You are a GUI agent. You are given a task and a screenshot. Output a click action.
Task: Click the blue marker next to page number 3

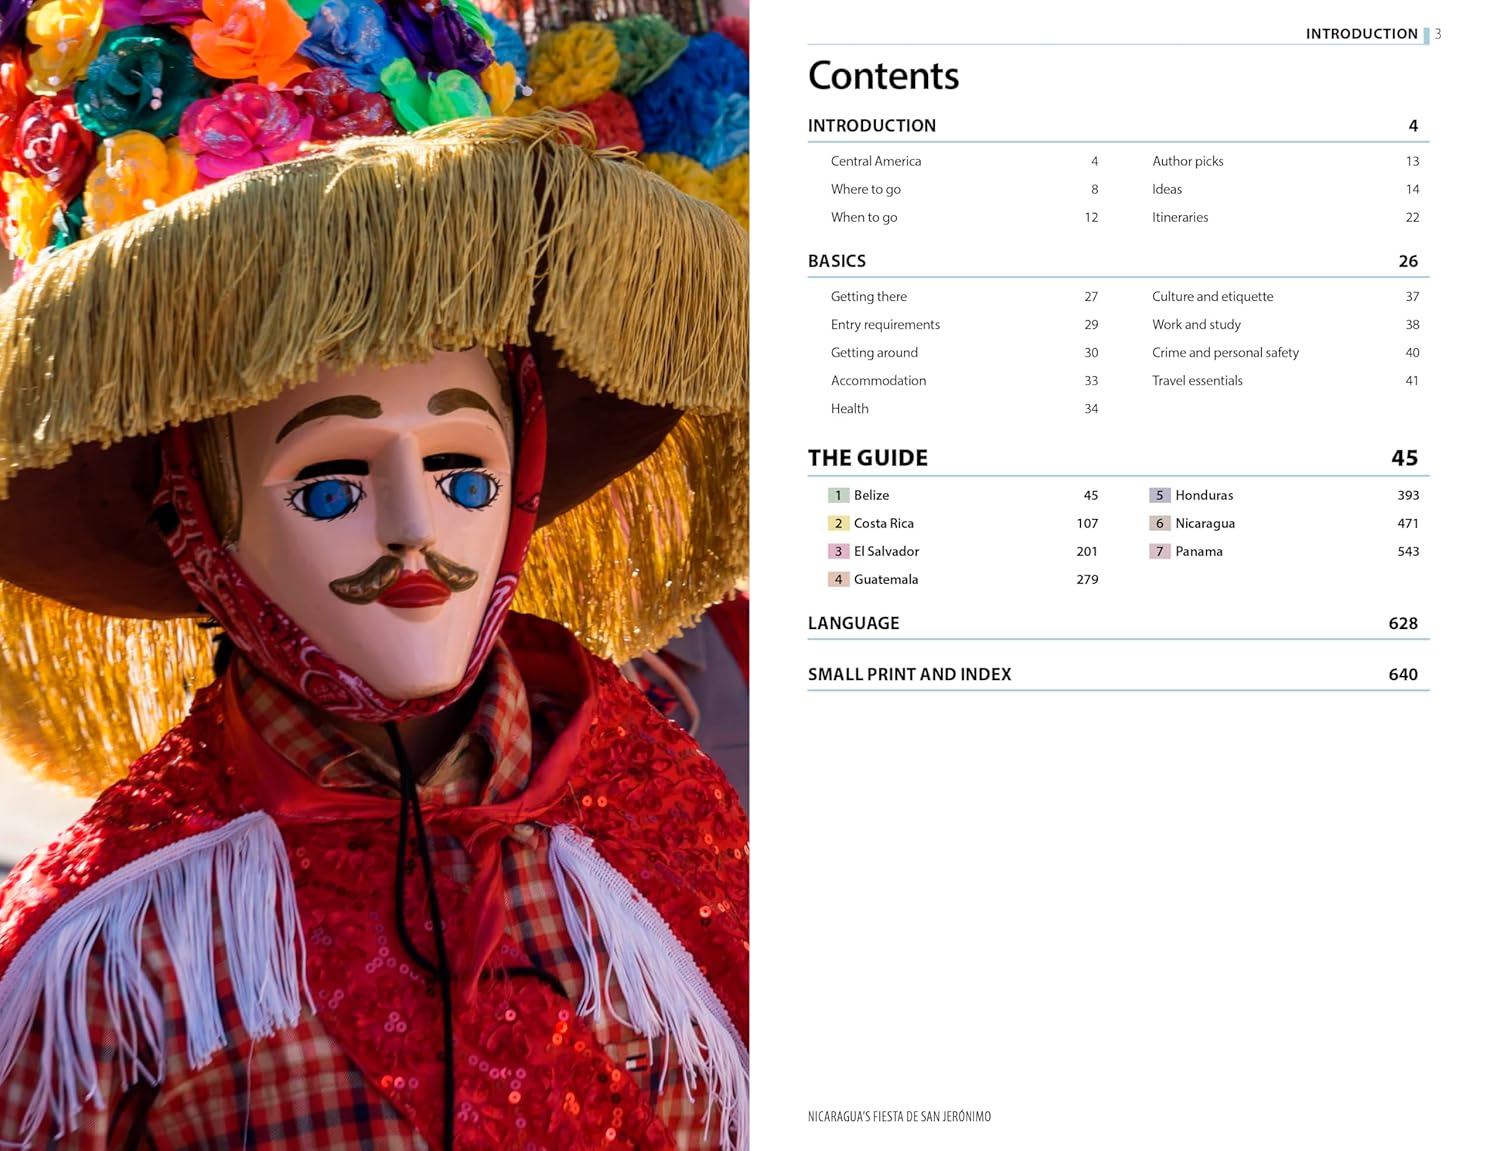pyautogui.click(x=1427, y=33)
